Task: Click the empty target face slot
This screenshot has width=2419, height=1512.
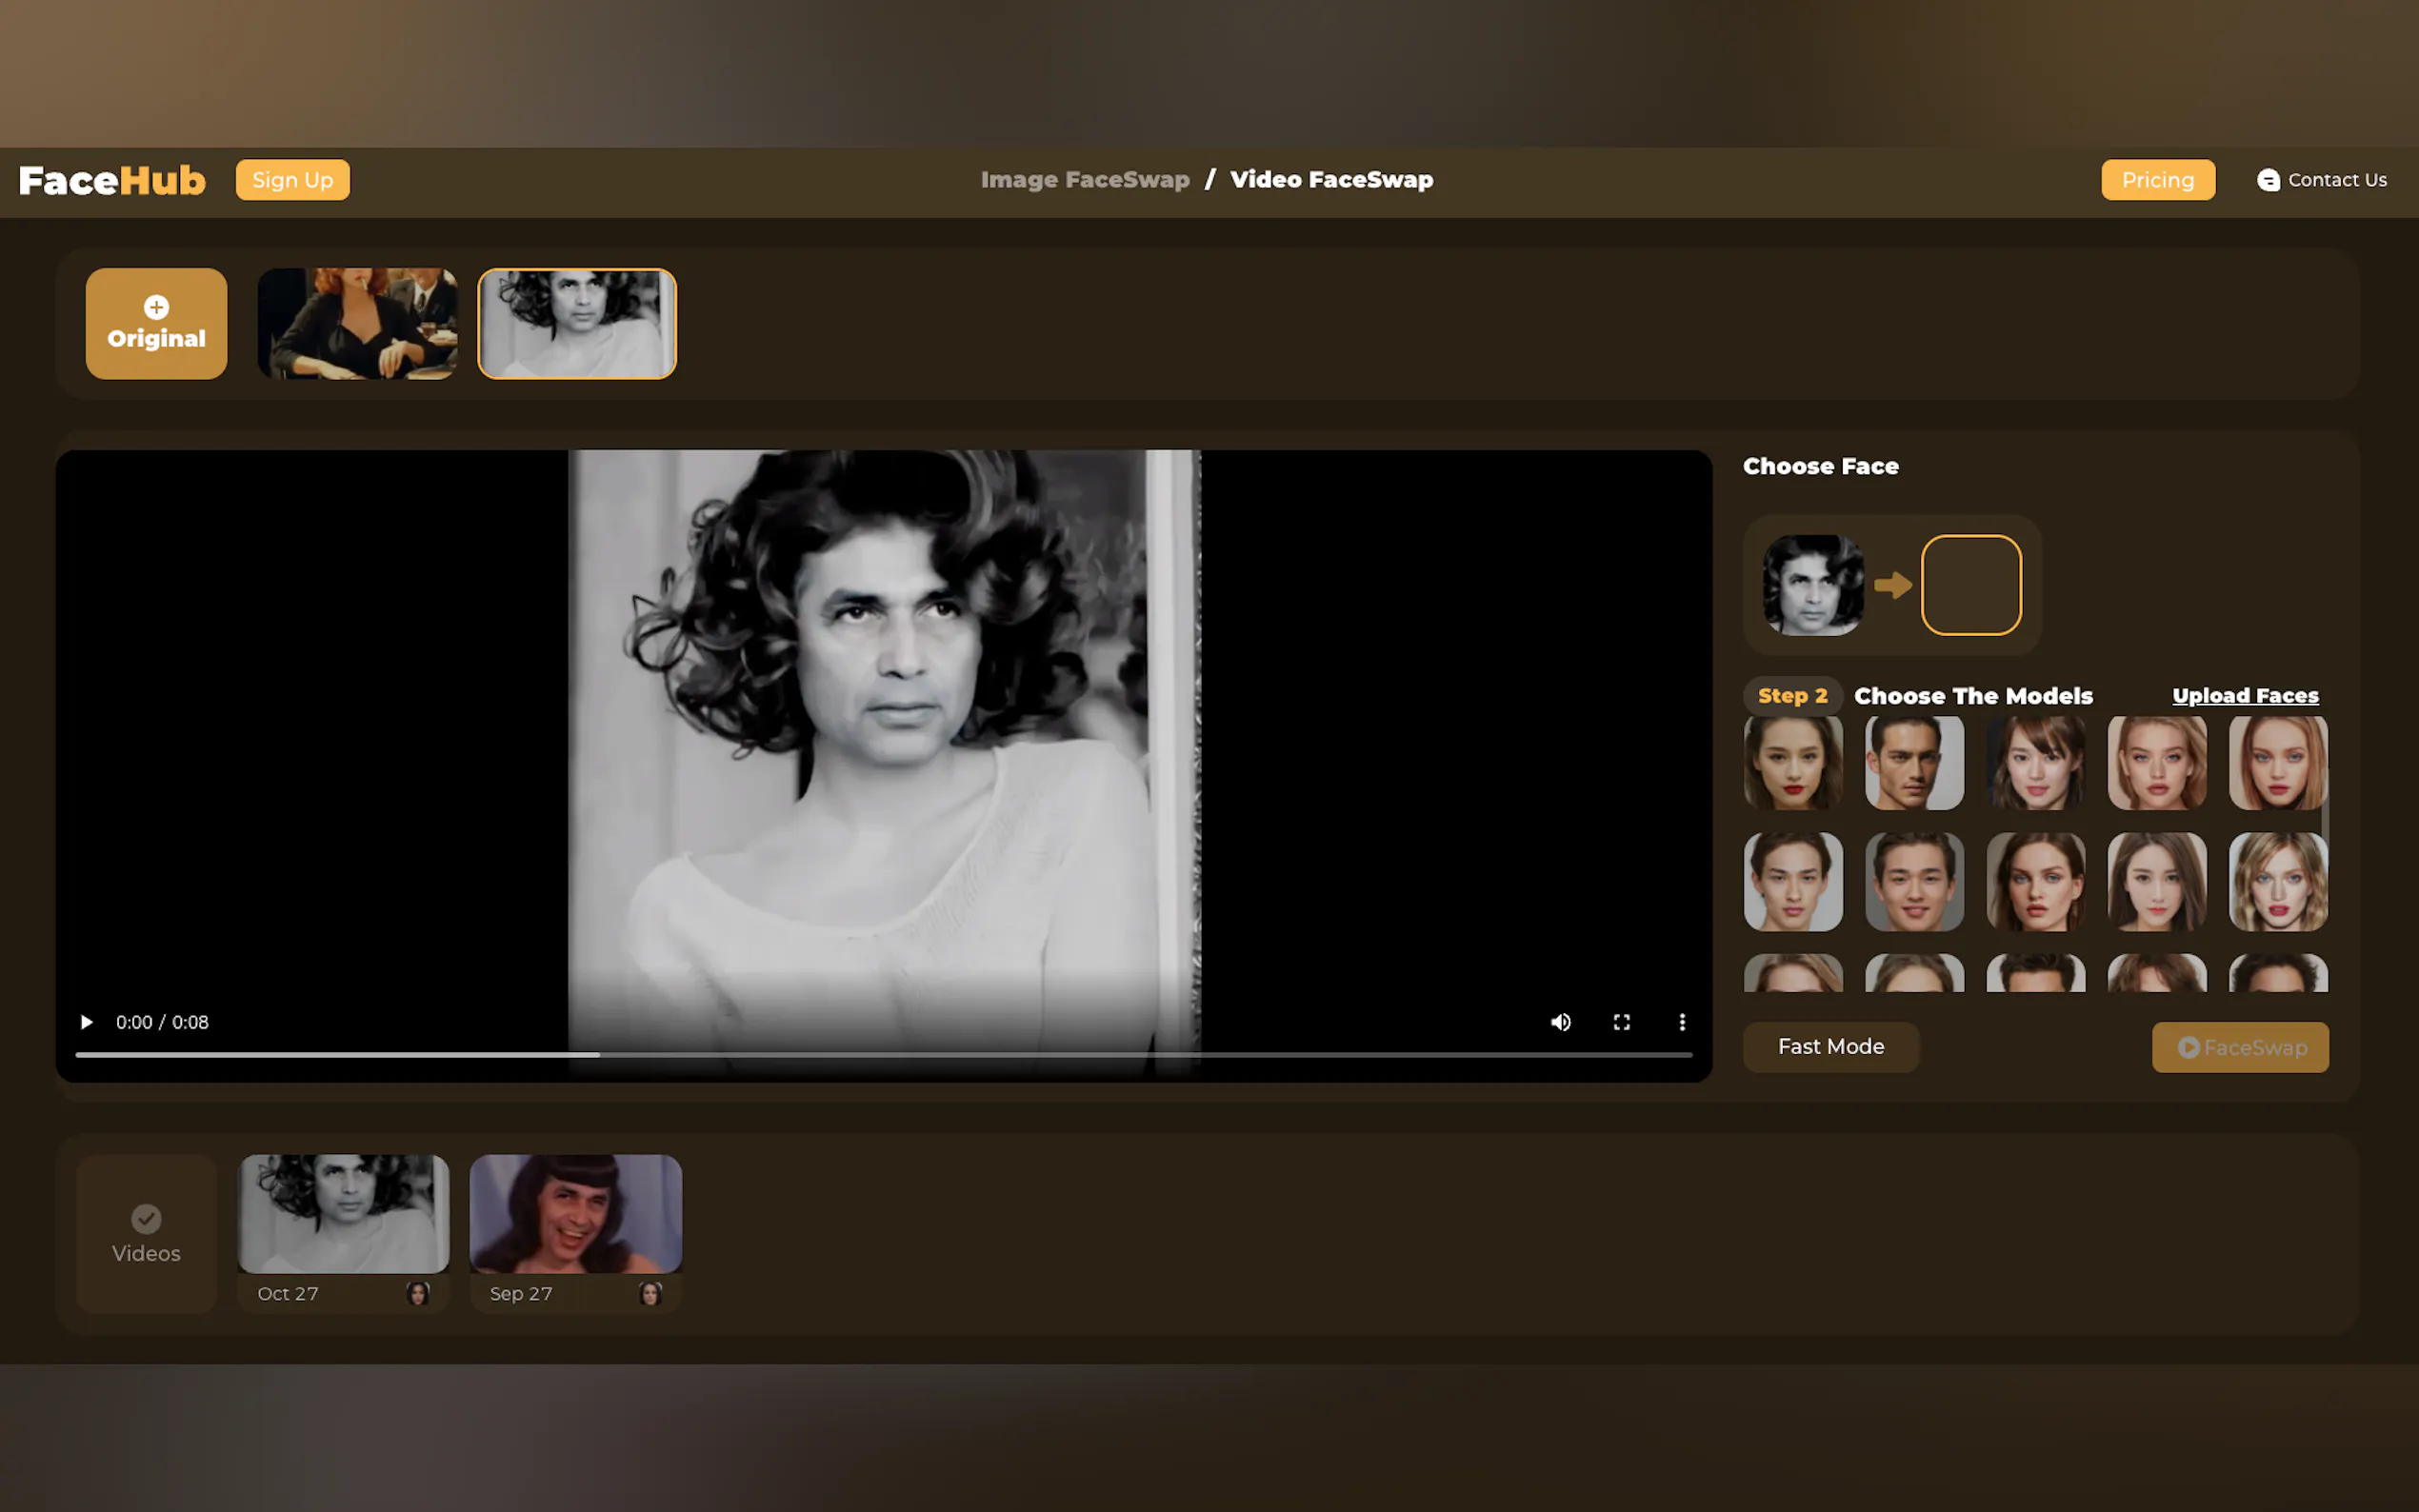Action: (1970, 585)
